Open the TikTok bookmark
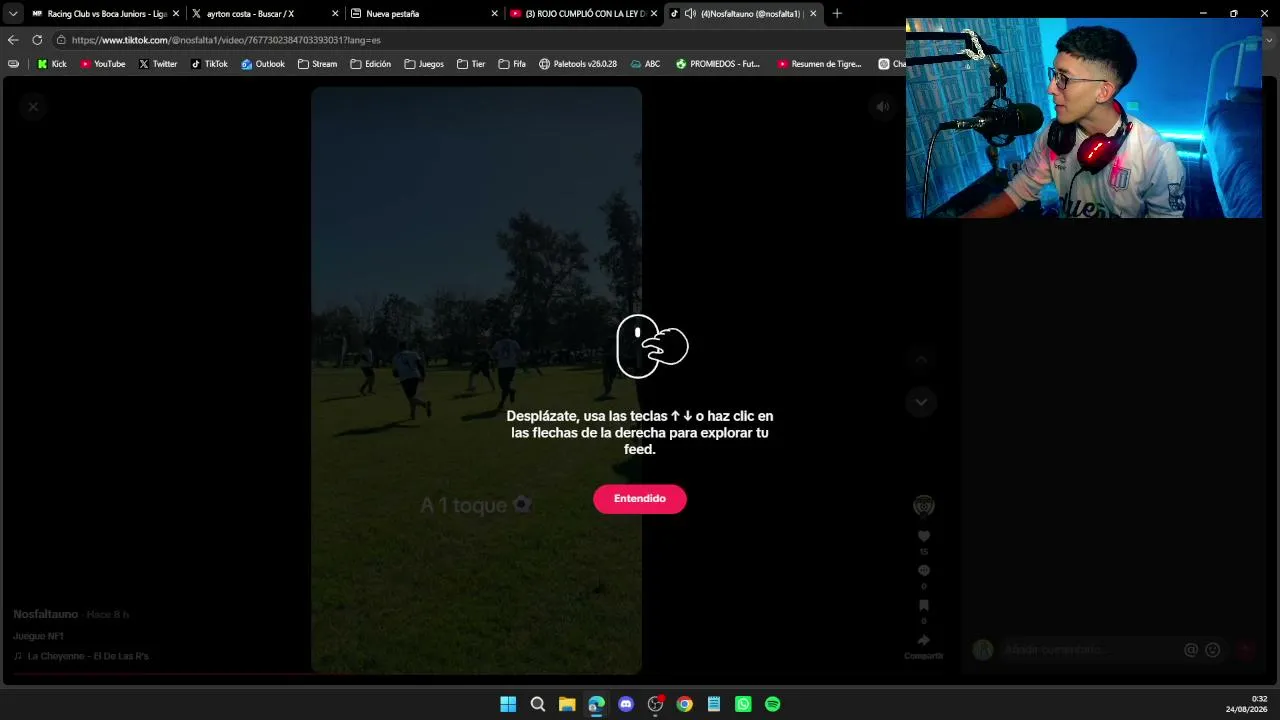This screenshot has height=720, width=1280. 209,64
